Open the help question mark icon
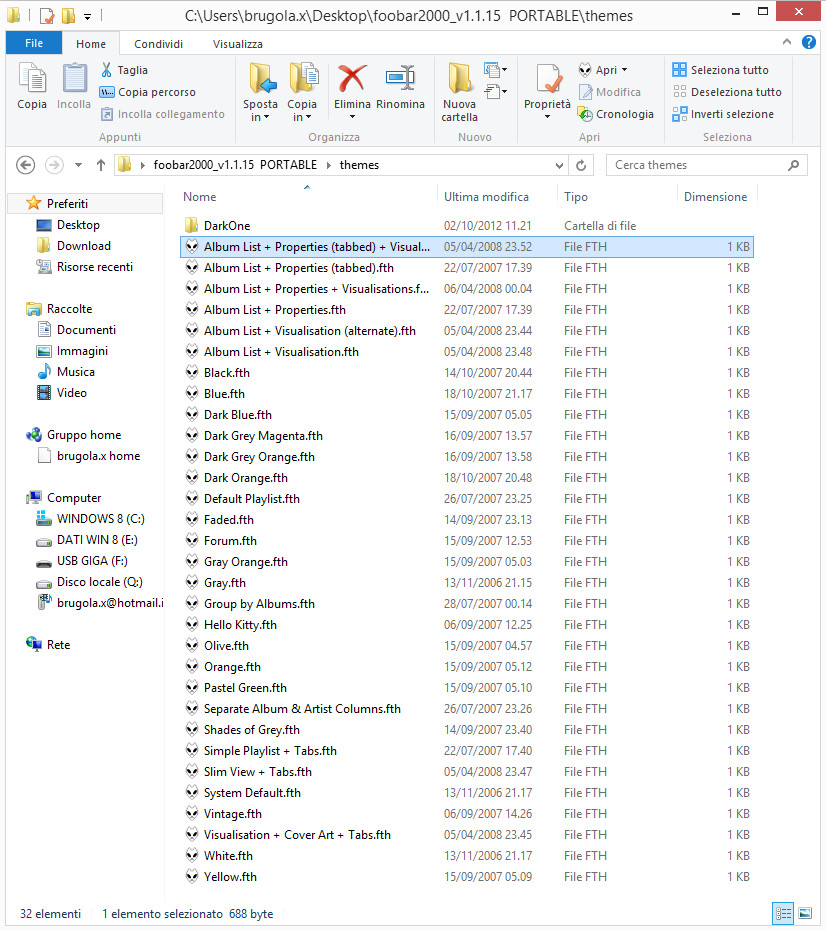Screen dimensions: 826x931 808,42
